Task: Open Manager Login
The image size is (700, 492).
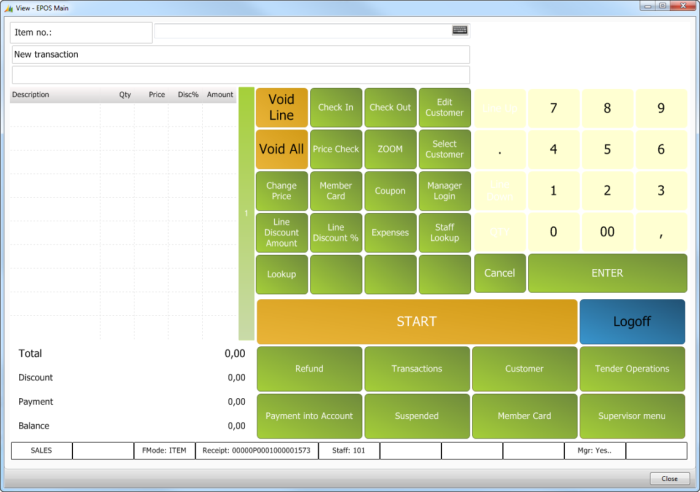Action: tap(444, 191)
